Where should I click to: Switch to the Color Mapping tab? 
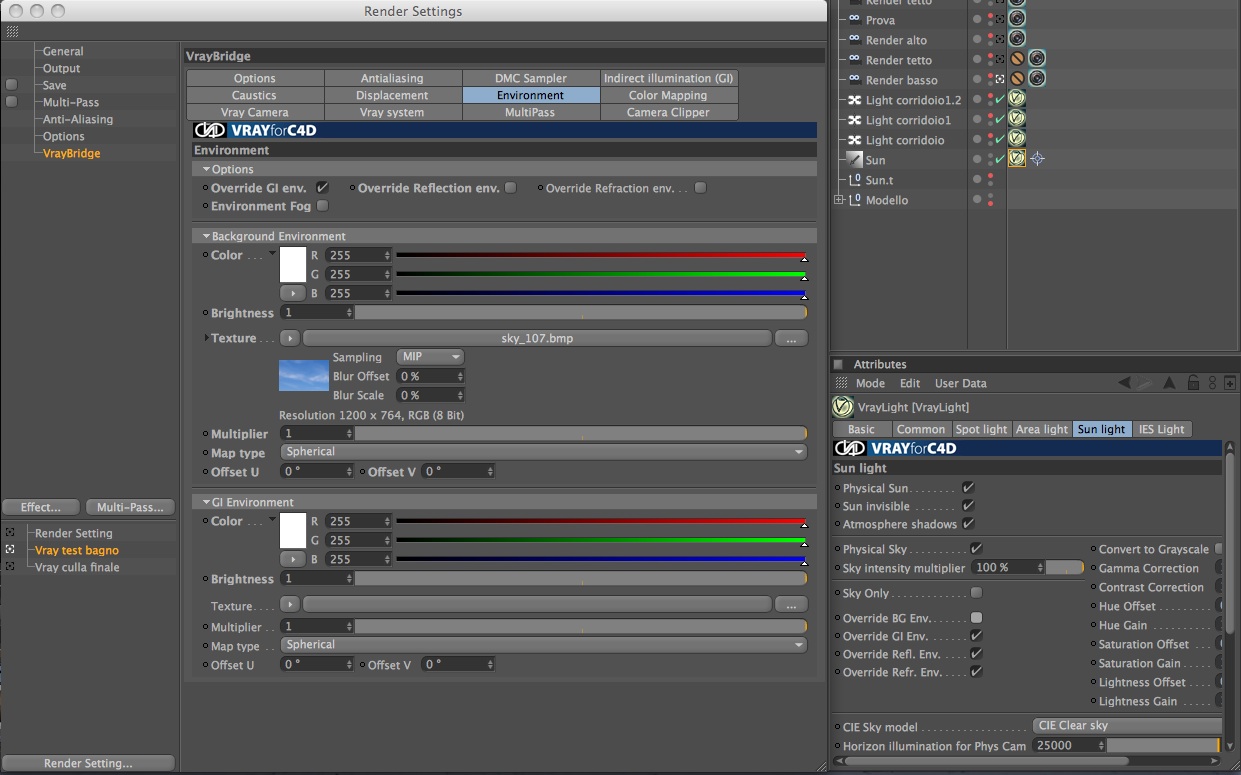click(x=668, y=95)
